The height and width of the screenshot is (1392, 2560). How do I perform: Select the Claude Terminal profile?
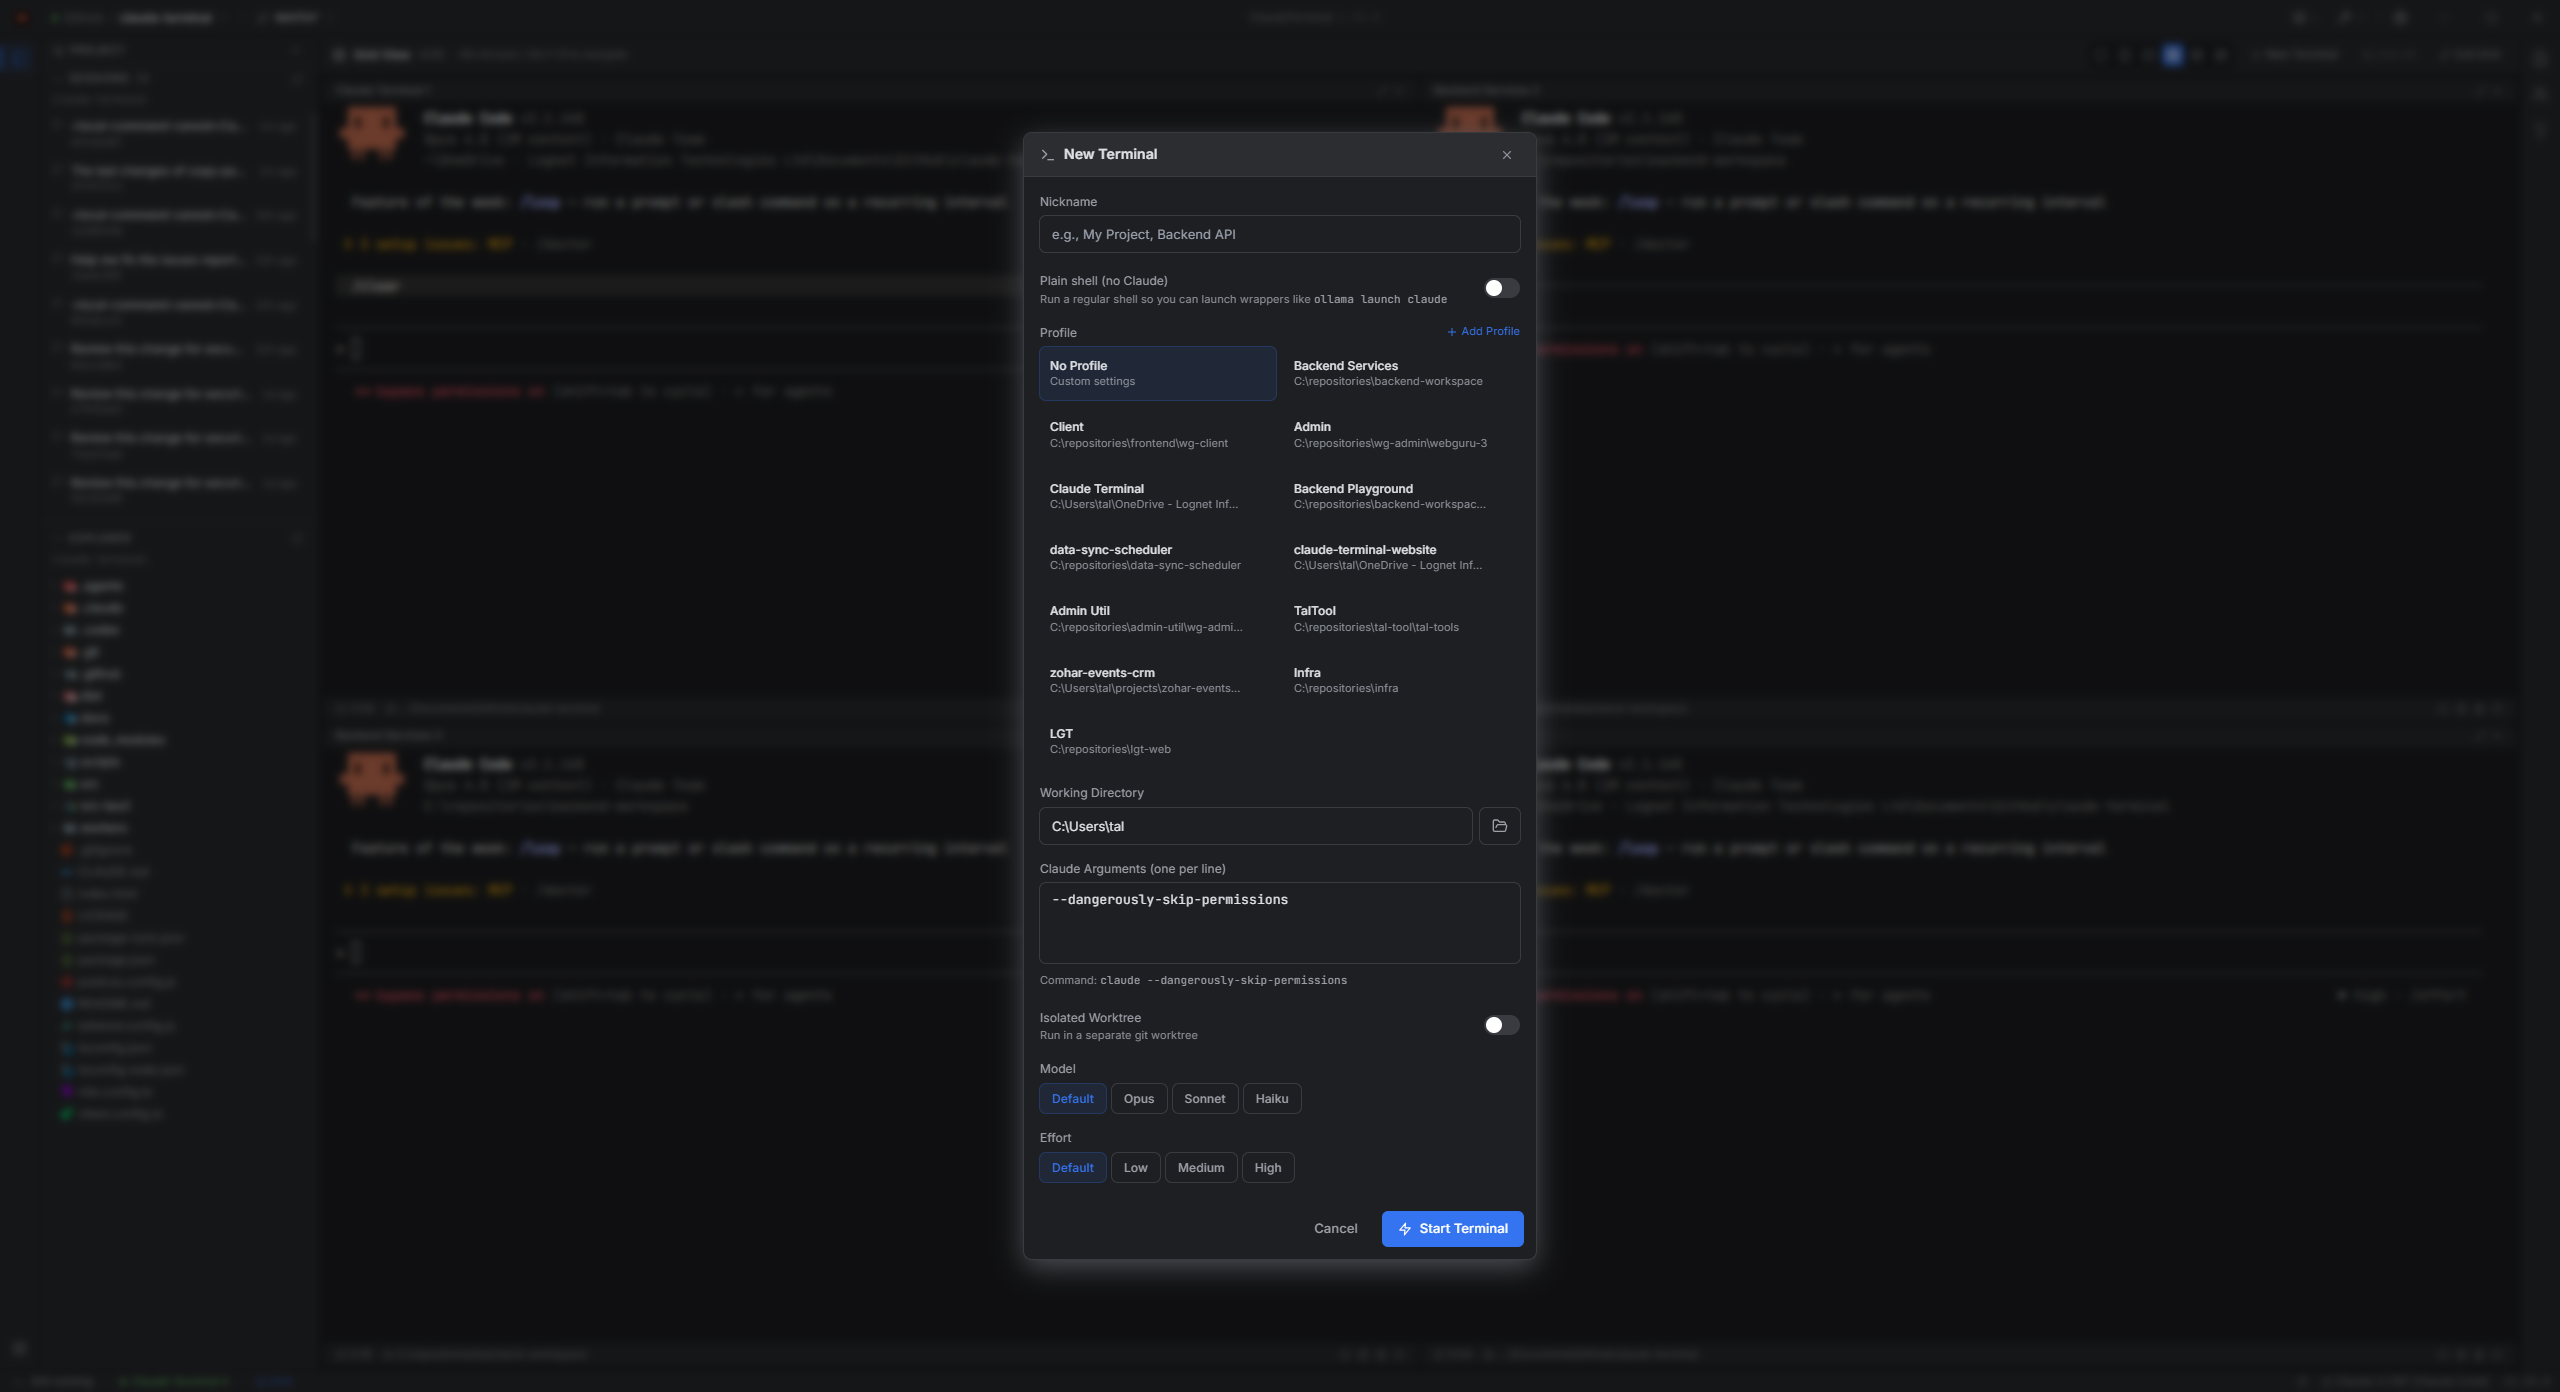1157,496
